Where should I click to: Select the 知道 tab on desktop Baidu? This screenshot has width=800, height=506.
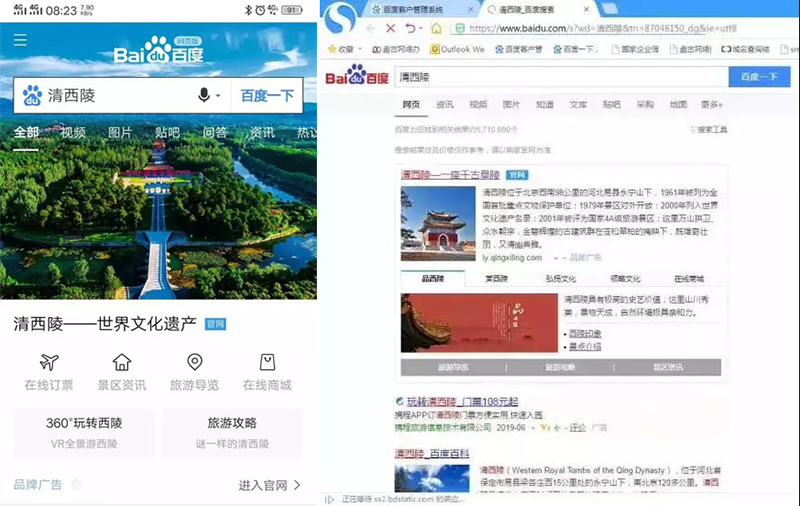tap(545, 105)
